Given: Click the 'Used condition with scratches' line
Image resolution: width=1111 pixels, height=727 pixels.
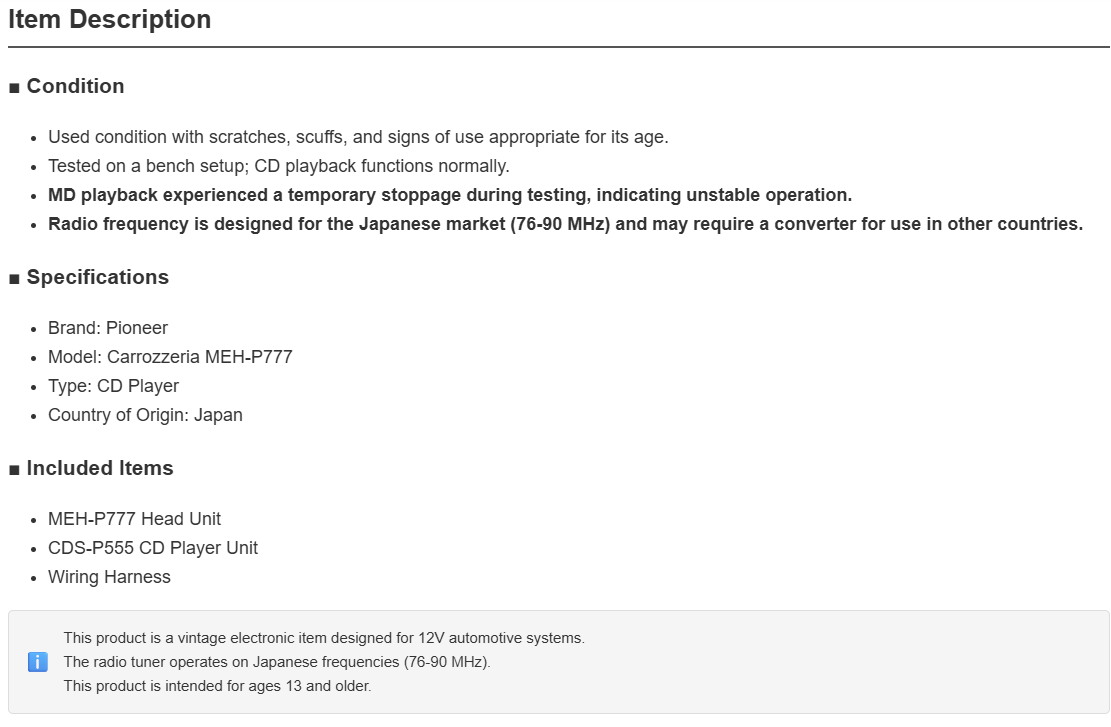Looking at the screenshot, I should (x=359, y=137).
